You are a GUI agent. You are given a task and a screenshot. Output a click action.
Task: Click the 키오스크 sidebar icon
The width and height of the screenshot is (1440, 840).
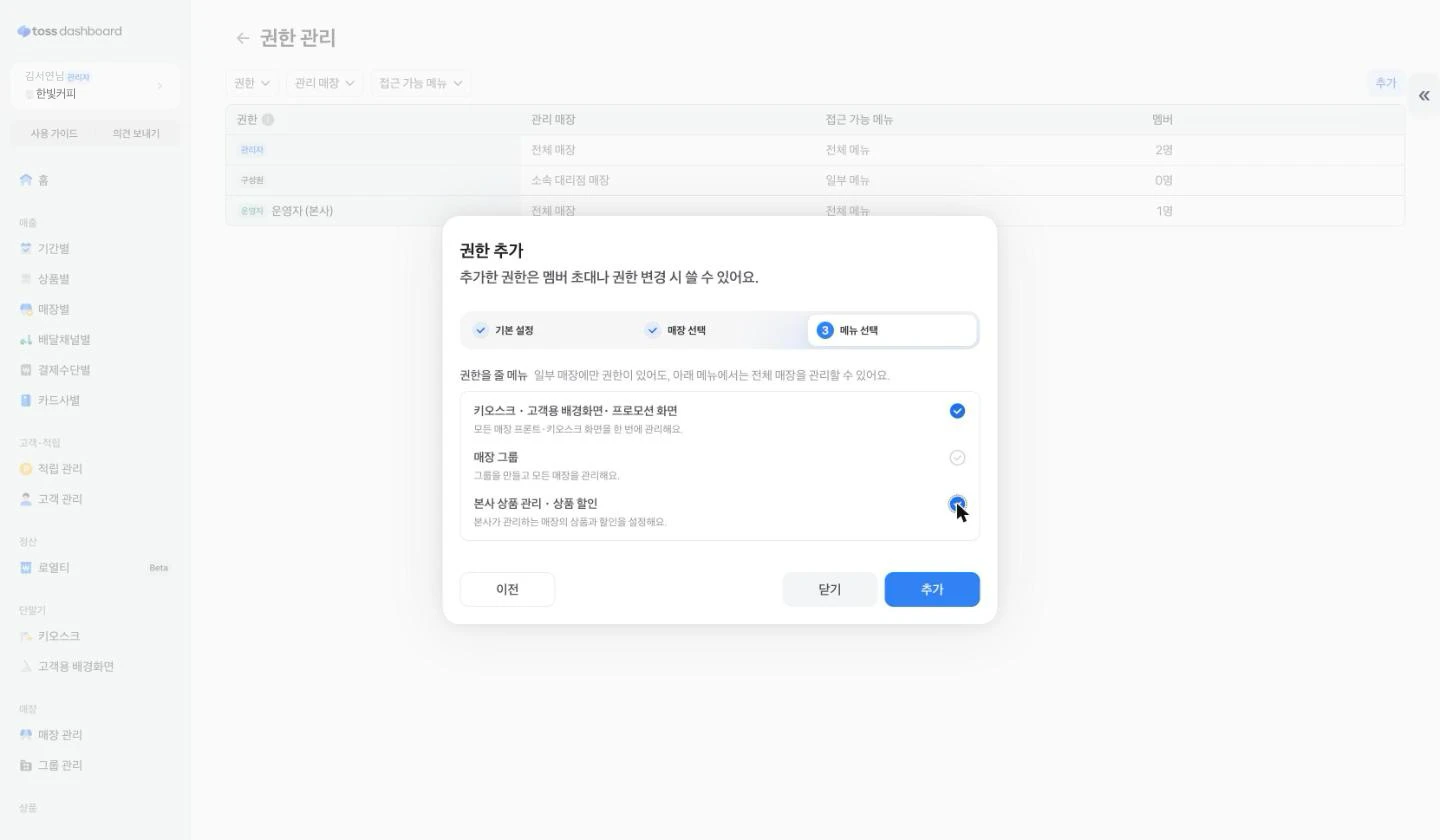tap(26, 636)
